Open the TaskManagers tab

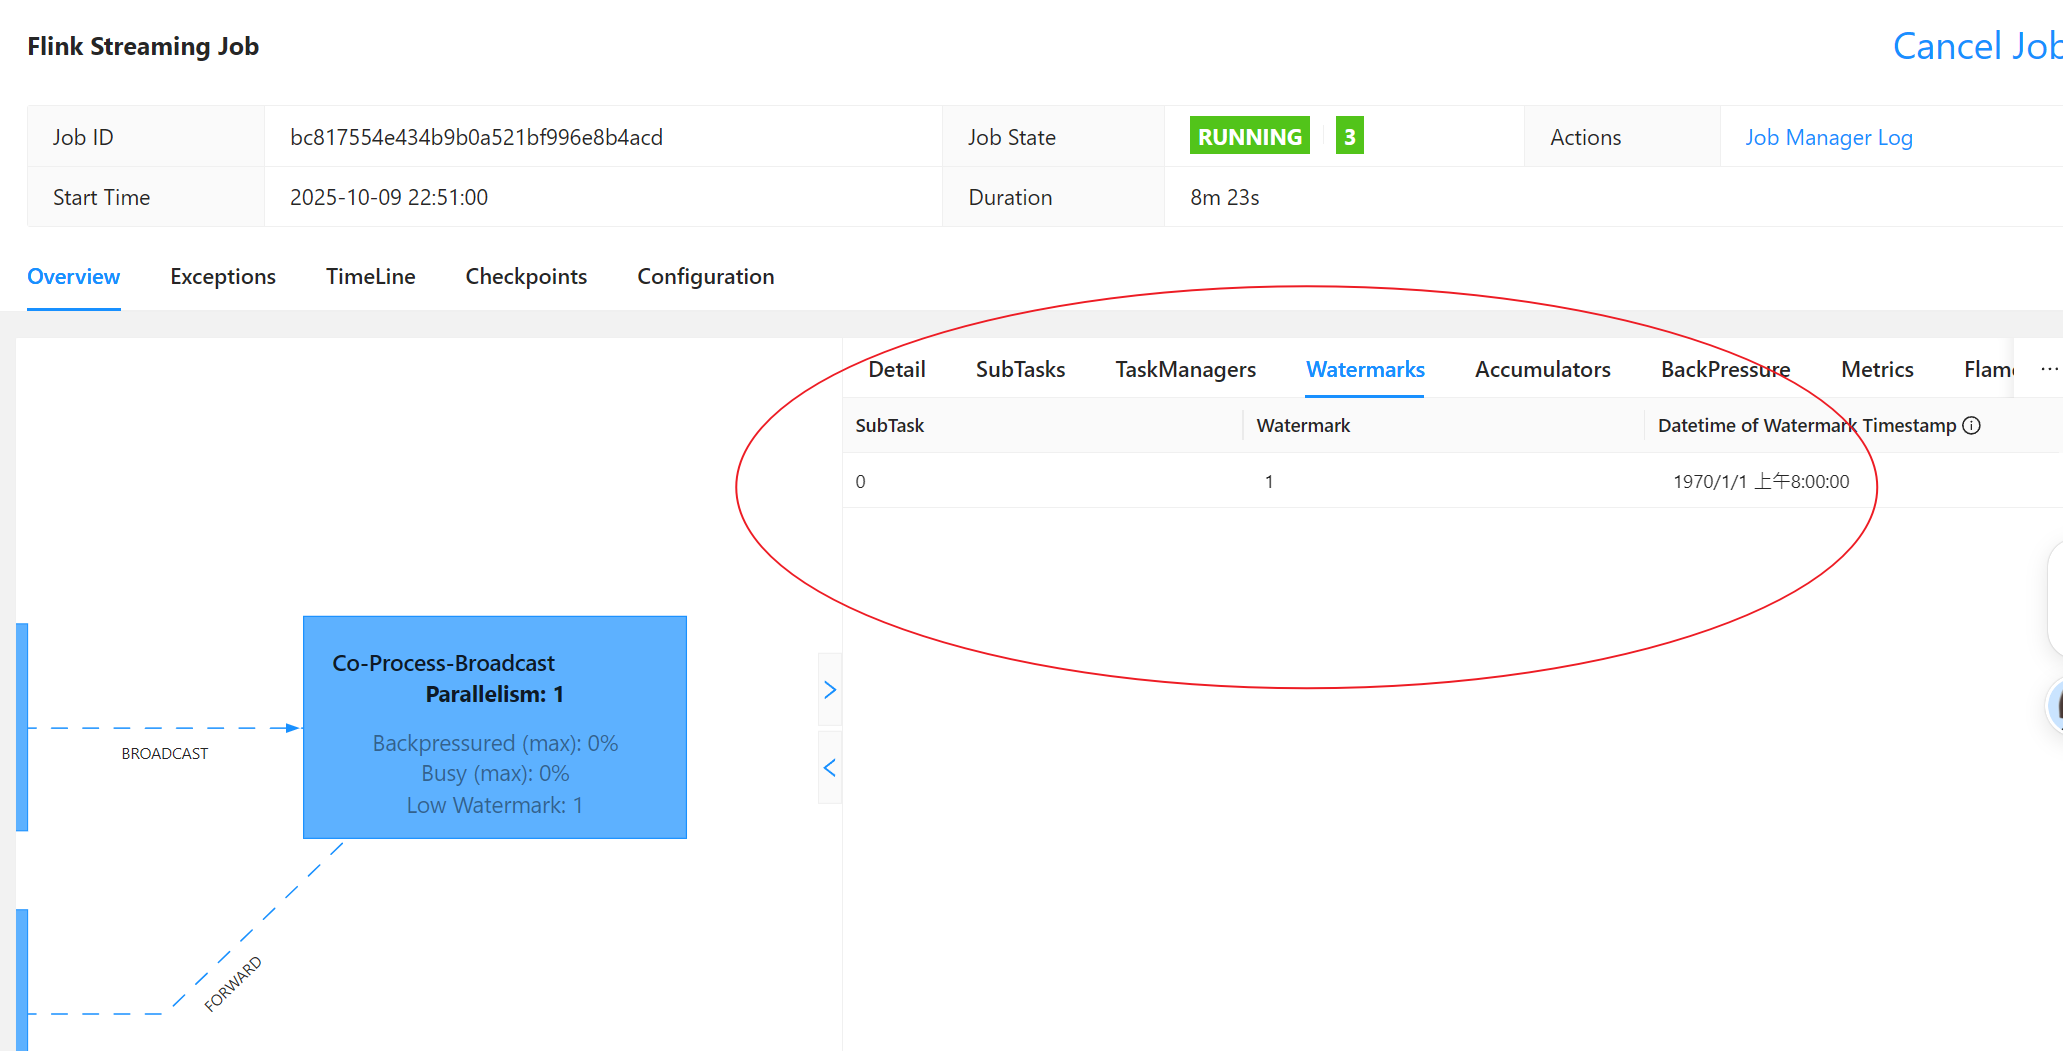pos(1186,369)
